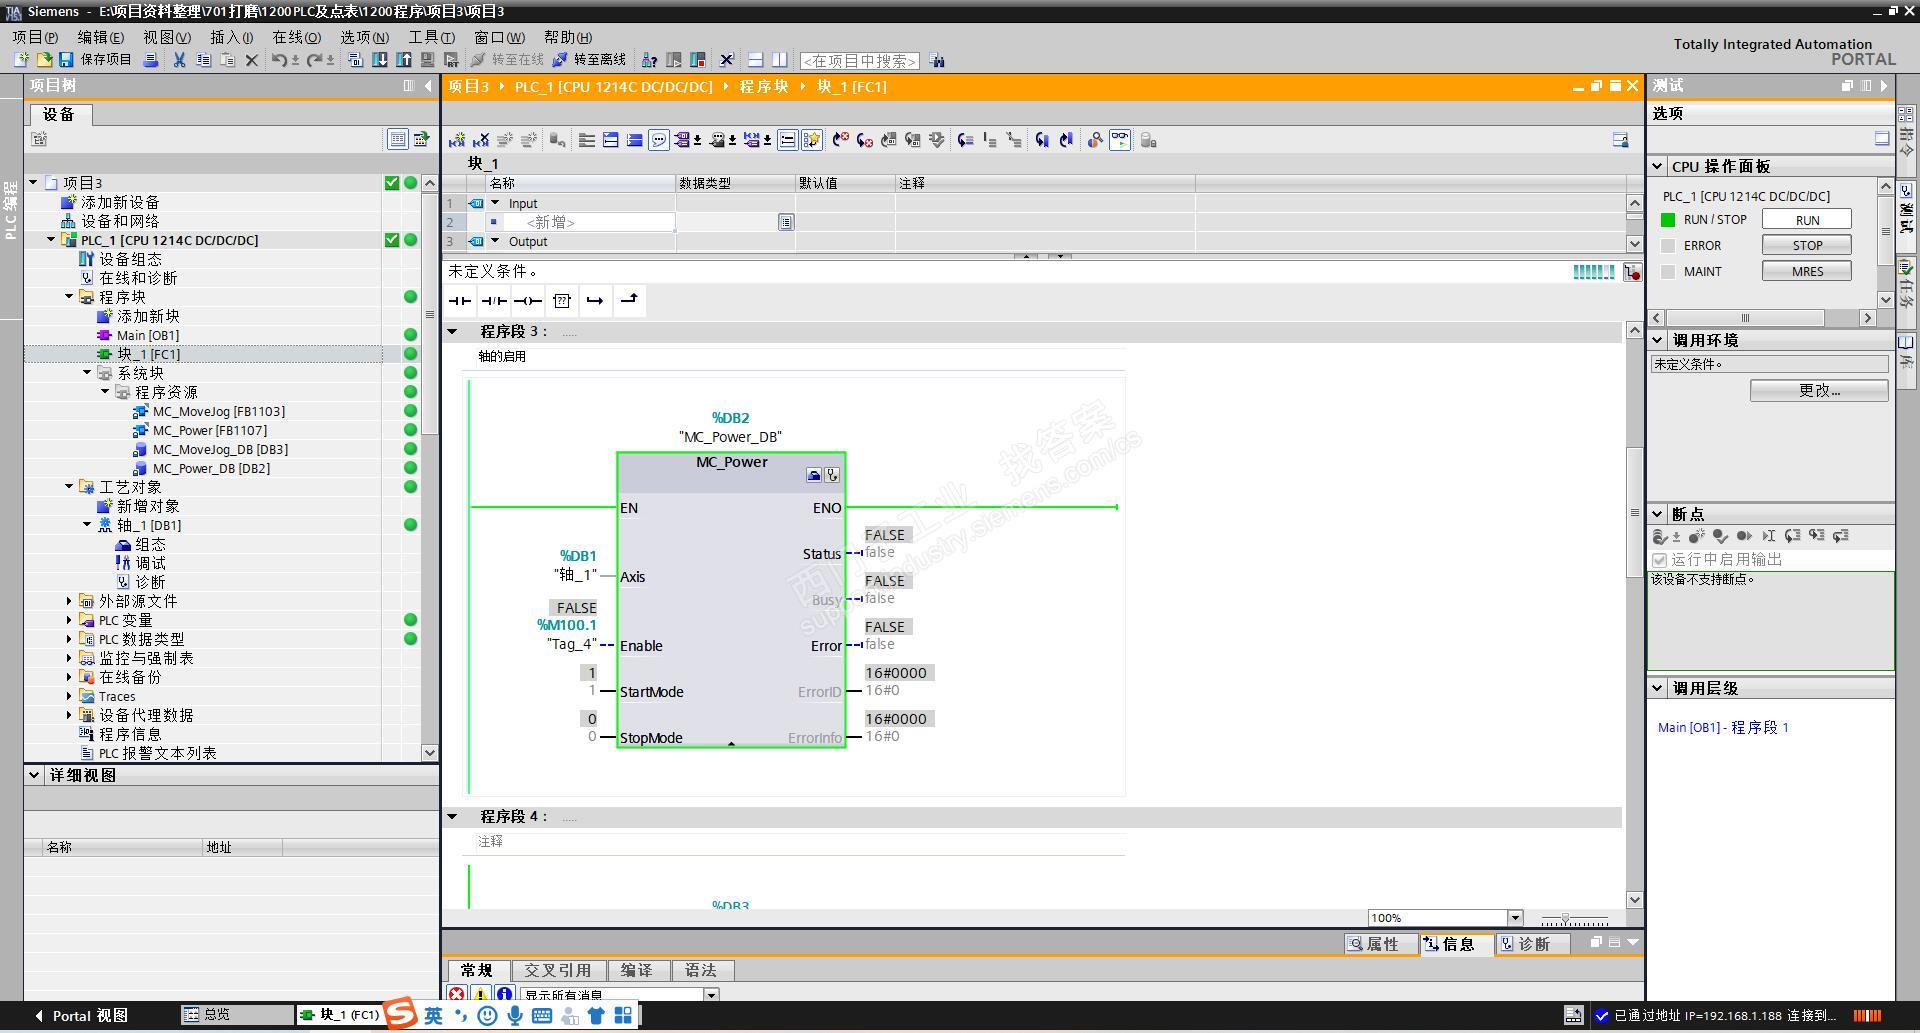The image size is (1920, 1033).
Task: Click the split editor vertically icon
Action: (780, 60)
